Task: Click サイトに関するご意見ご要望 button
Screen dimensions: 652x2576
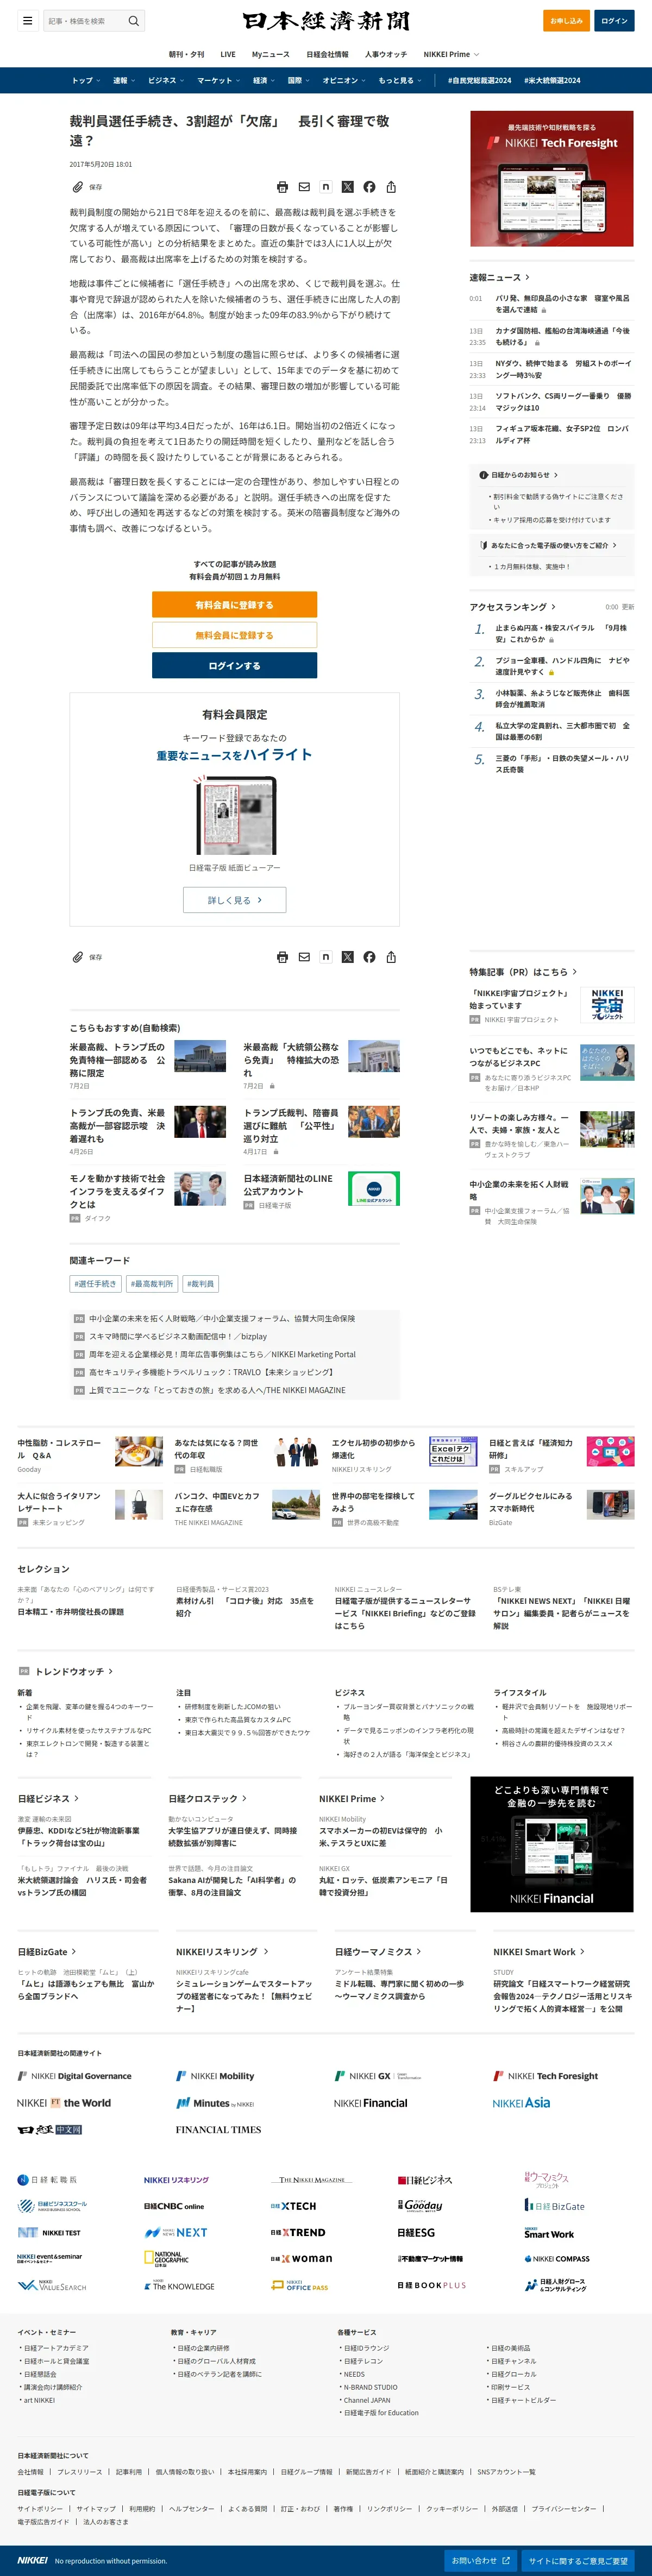Action: coord(578,2560)
